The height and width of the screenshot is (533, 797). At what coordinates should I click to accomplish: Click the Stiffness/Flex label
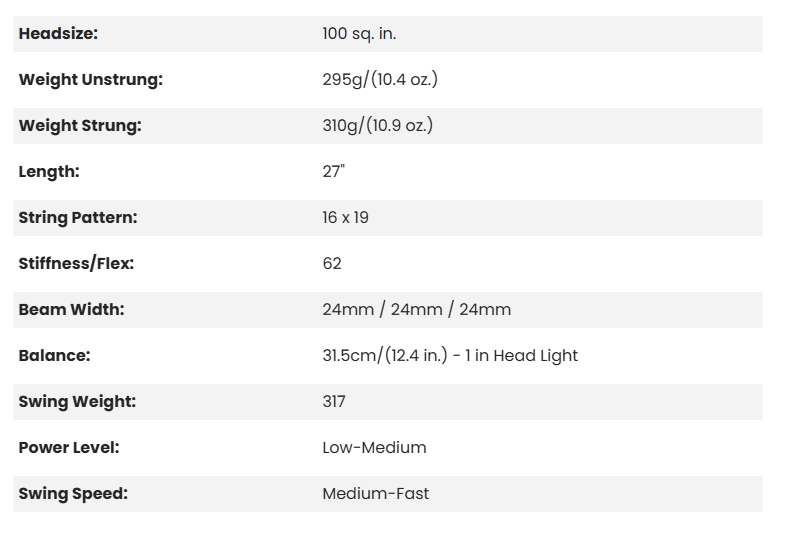click(x=76, y=264)
